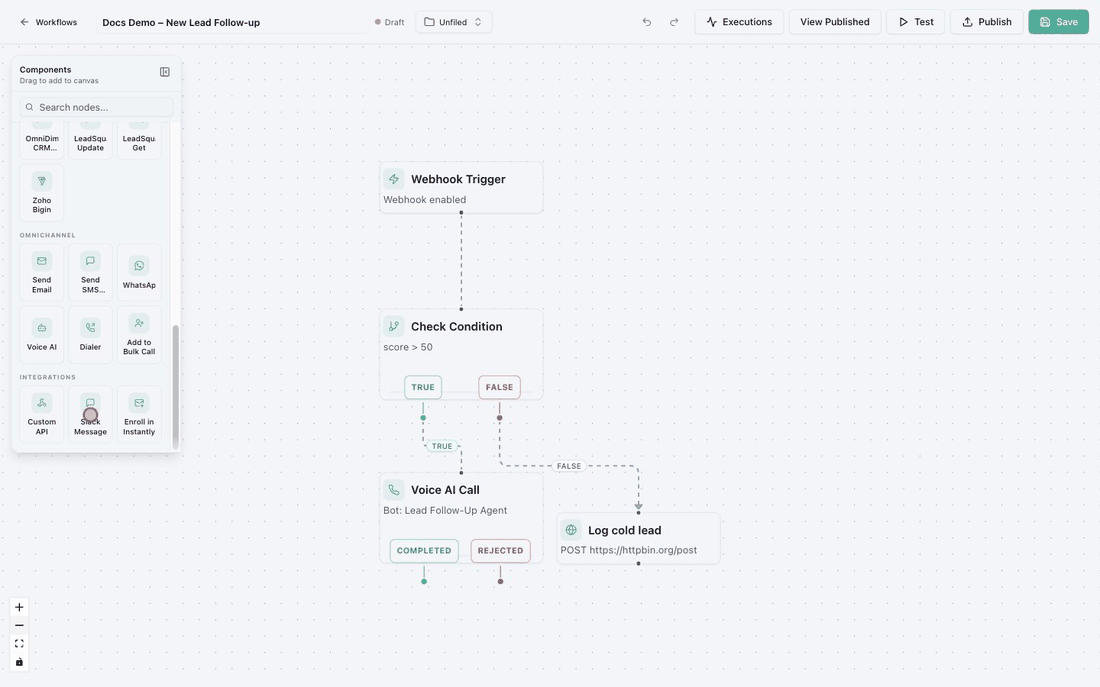Click the 'POST https://httpbin.org/post' text

[629, 550]
